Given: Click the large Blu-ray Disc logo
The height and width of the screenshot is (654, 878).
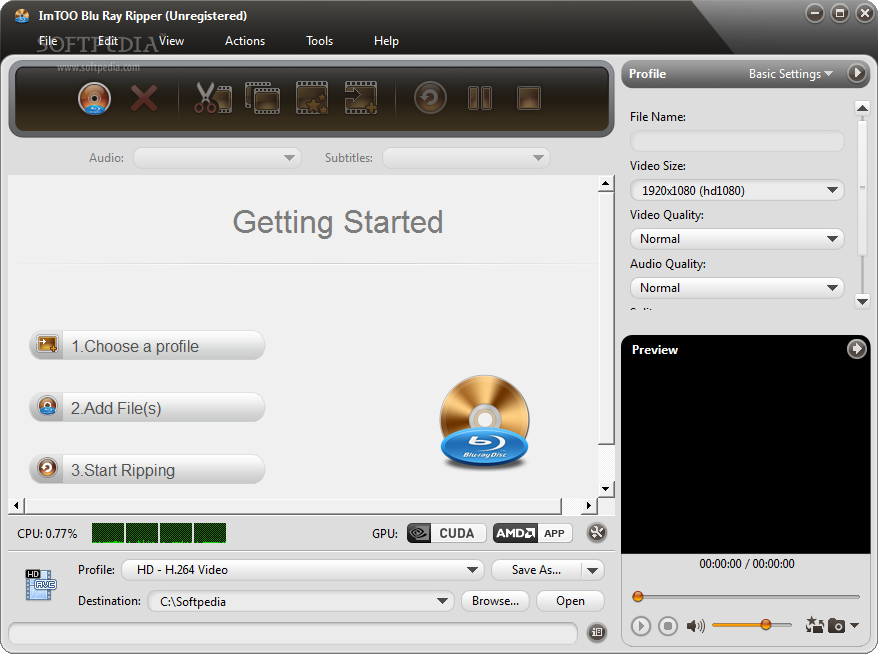Looking at the screenshot, I should click(x=484, y=421).
